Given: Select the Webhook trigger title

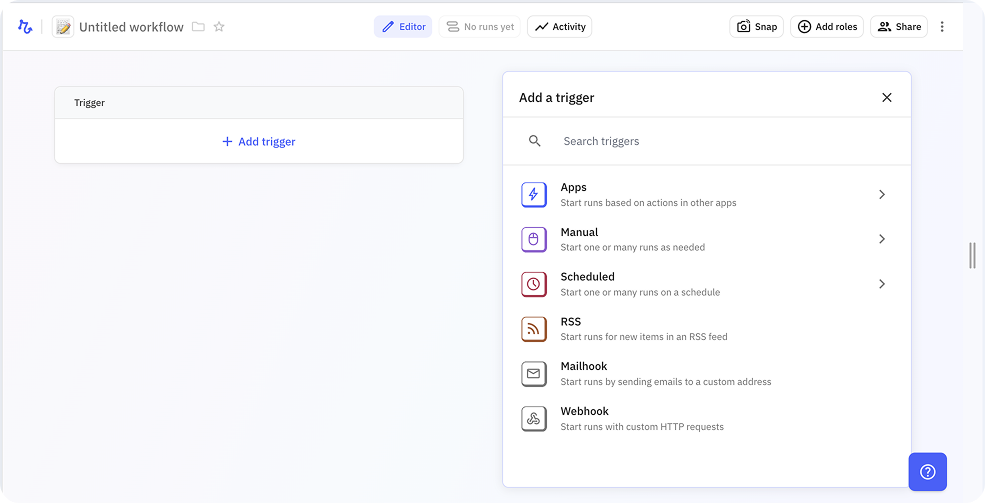Looking at the screenshot, I should click(585, 411).
